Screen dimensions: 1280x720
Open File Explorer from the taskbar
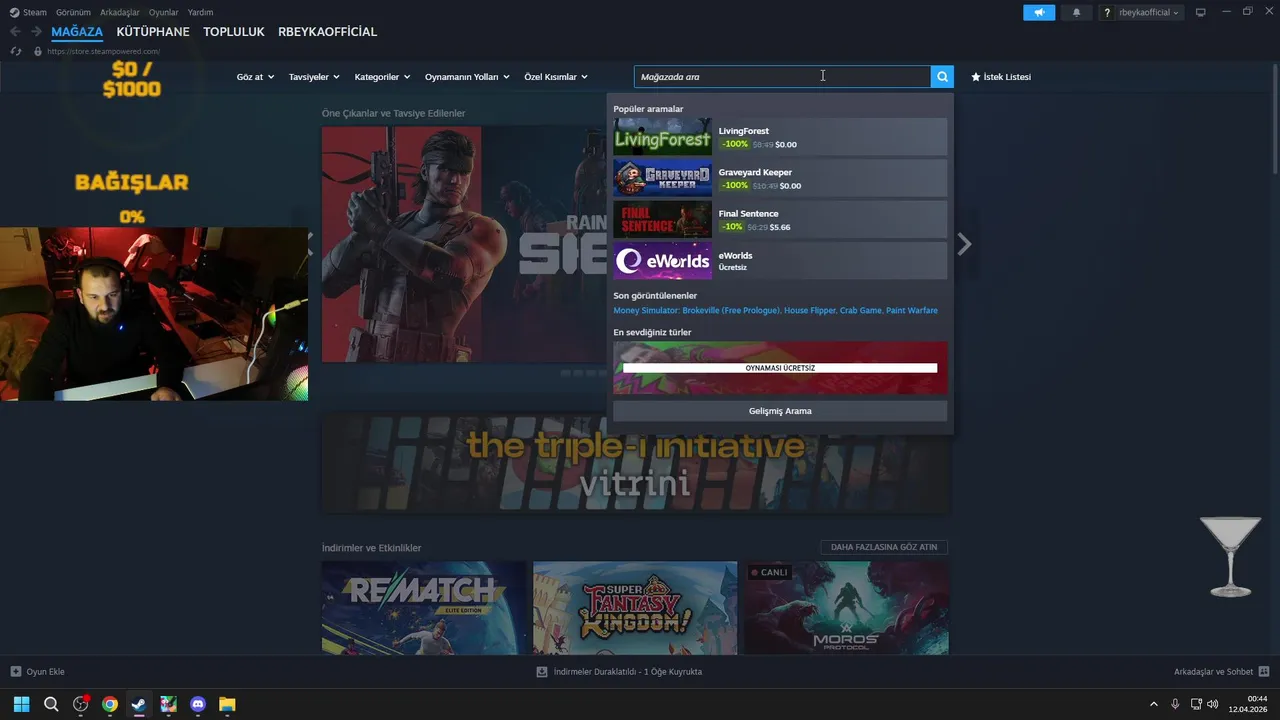tap(227, 704)
